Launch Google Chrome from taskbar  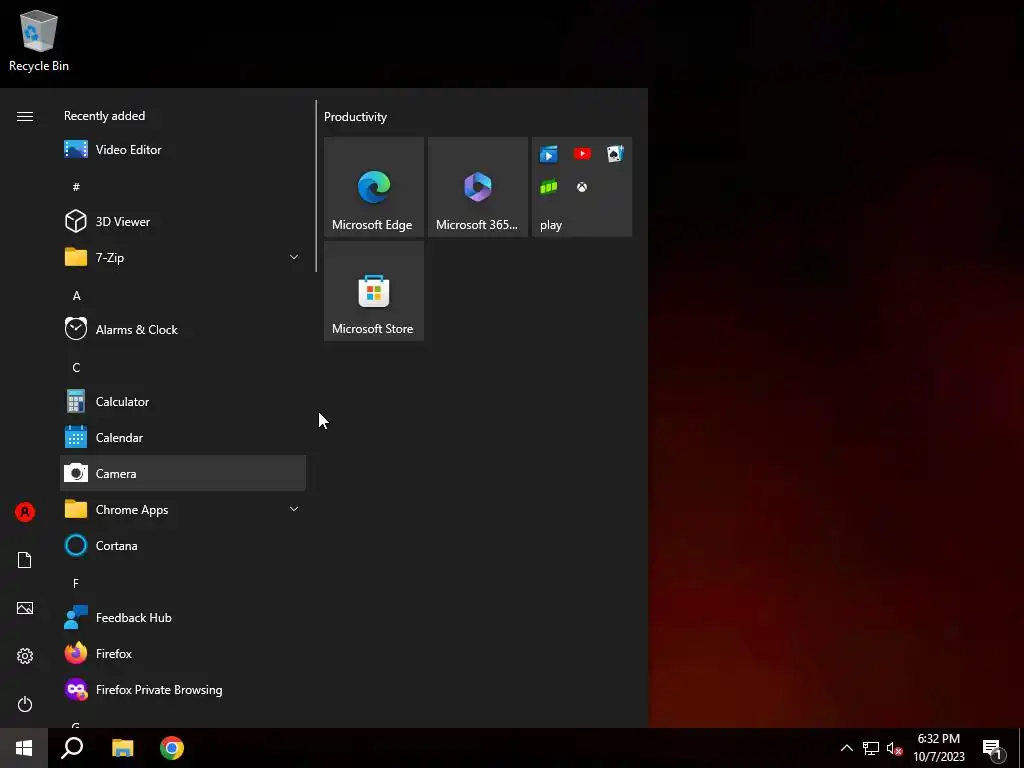point(172,748)
